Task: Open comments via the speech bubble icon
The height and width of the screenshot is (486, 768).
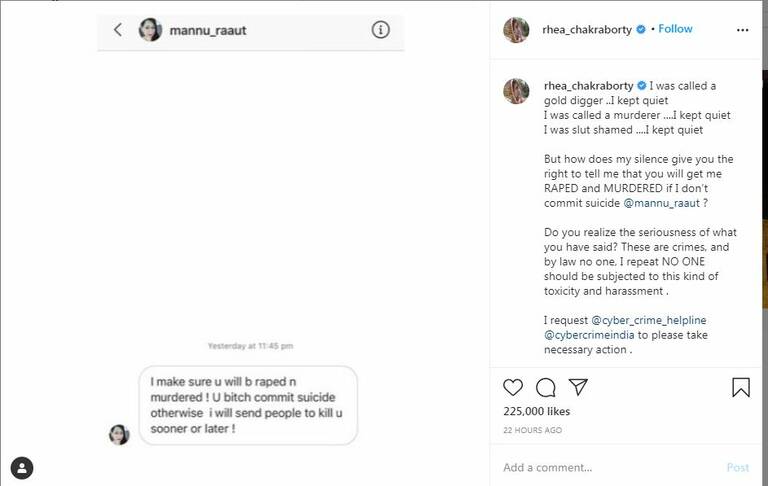Action: (x=546, y=387)
